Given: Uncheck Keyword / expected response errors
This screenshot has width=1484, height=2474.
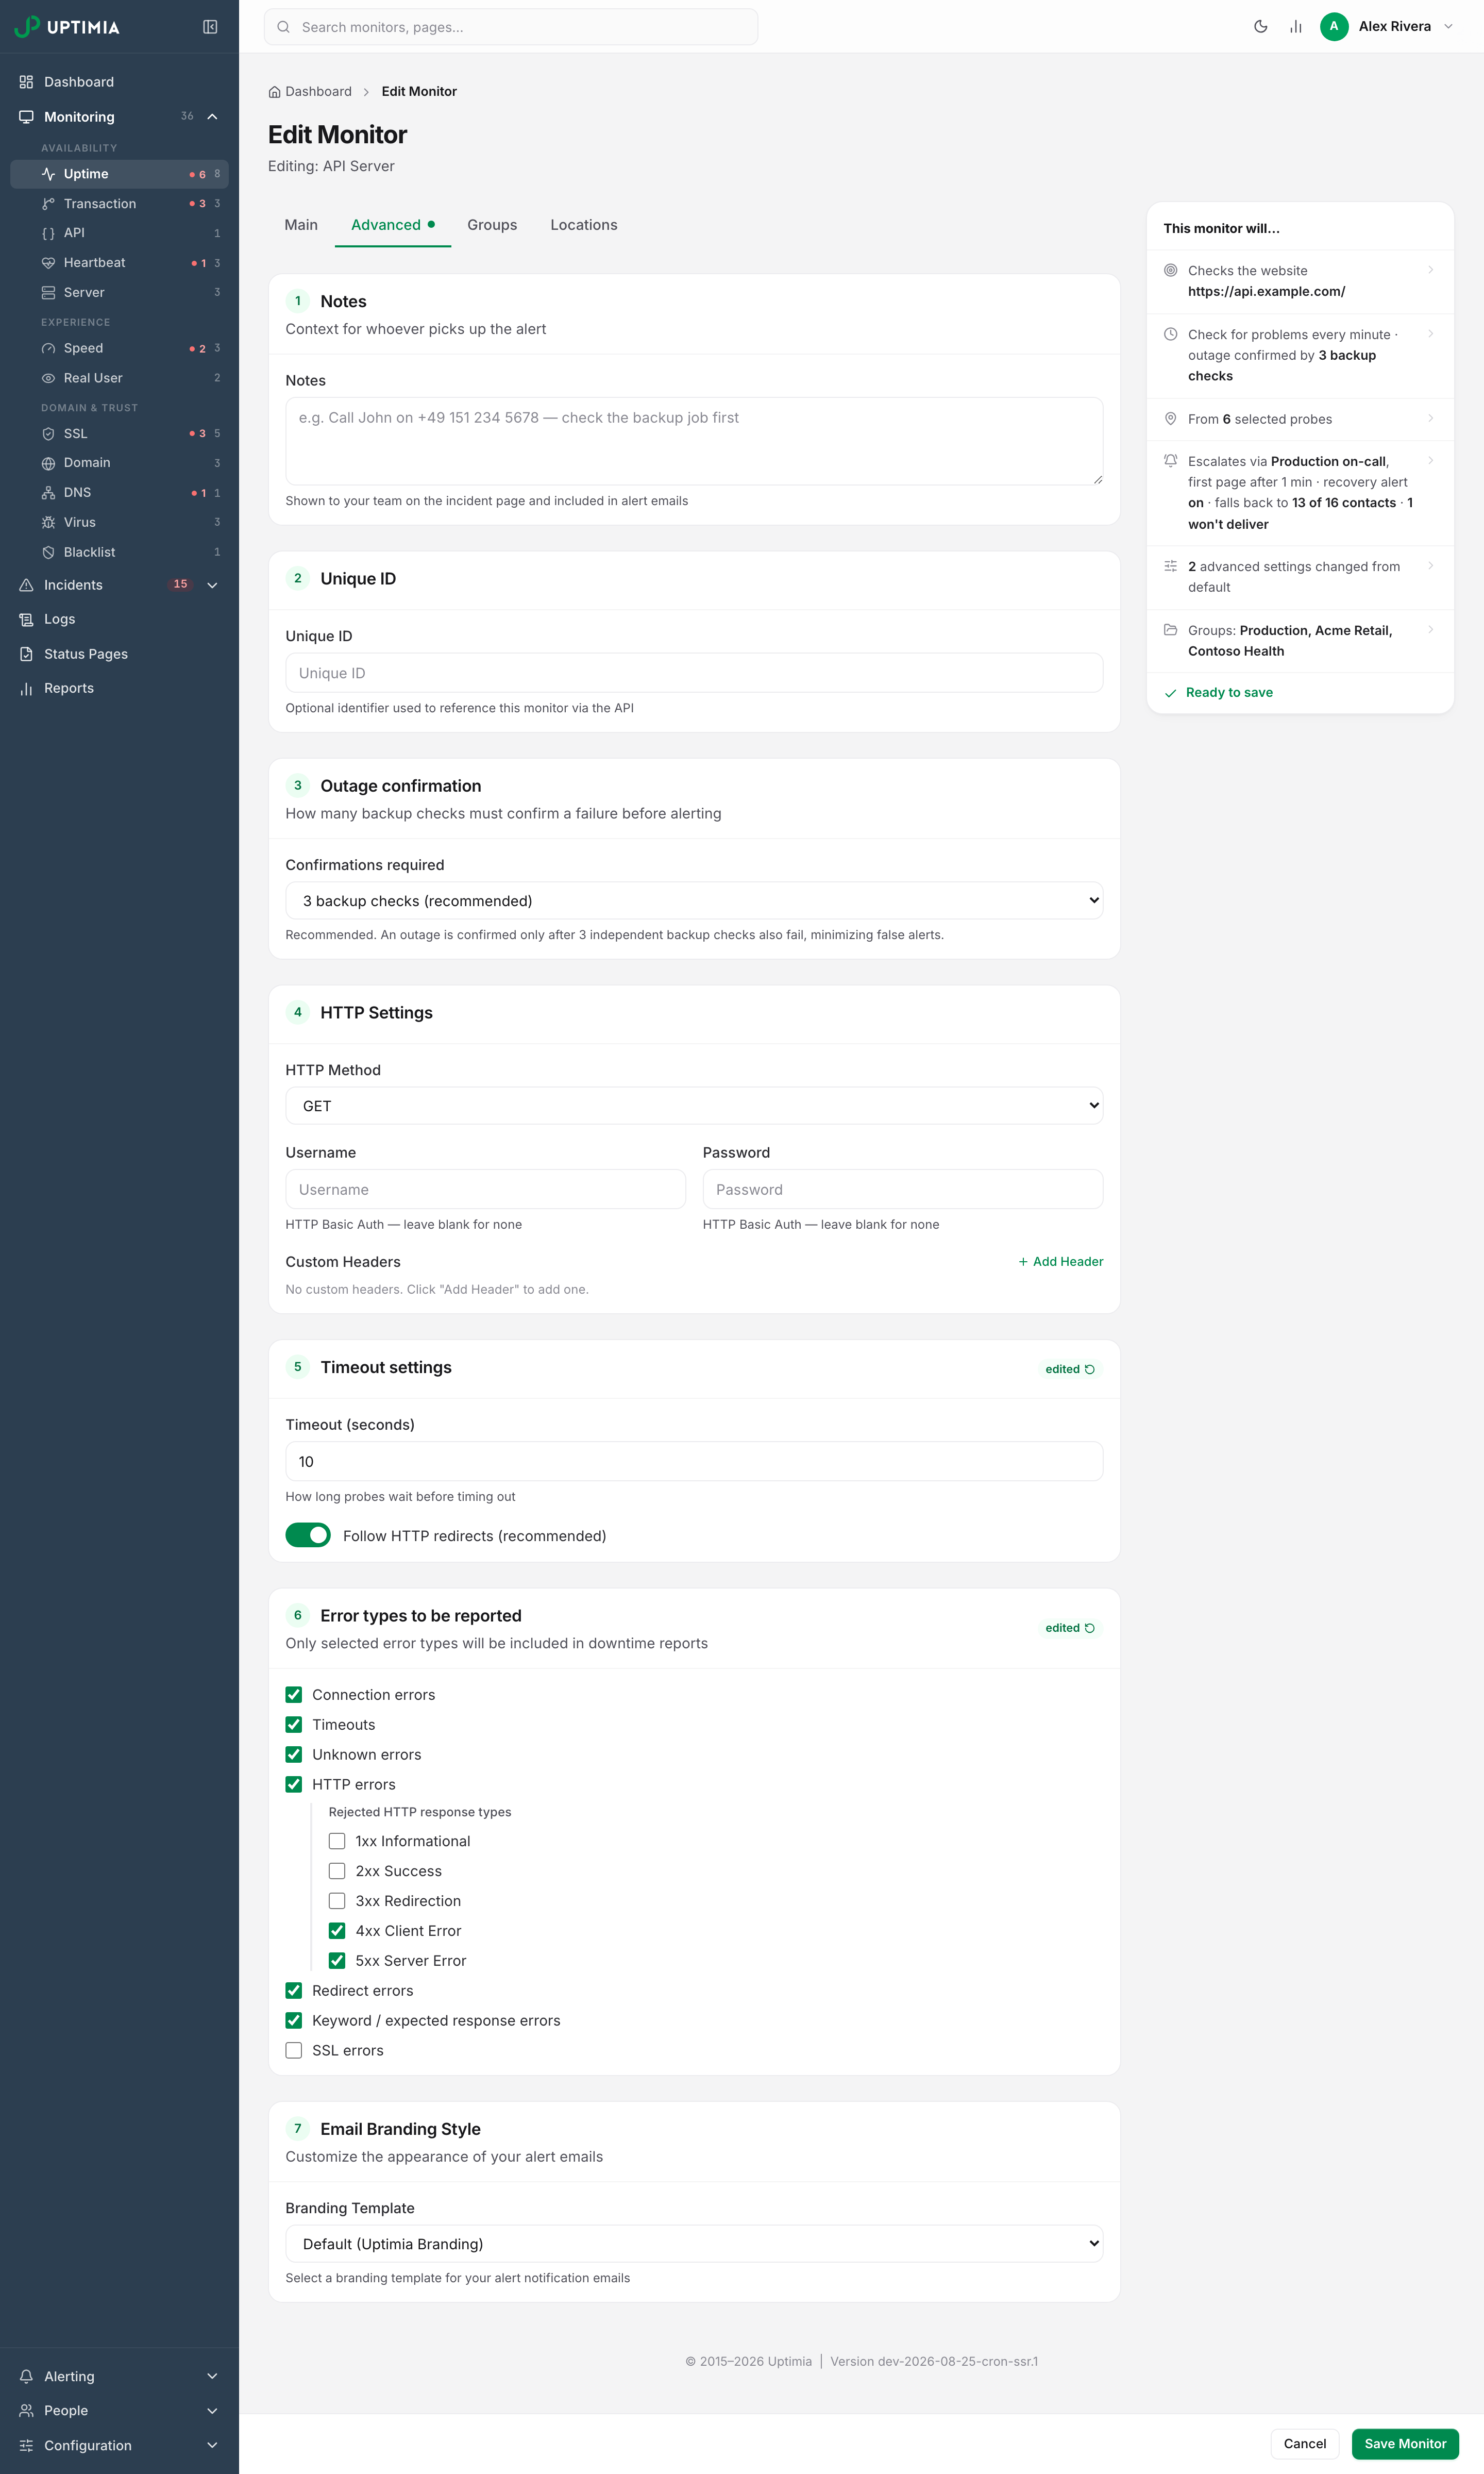Looking at the screenshot, I should (x=294, y=2020).
